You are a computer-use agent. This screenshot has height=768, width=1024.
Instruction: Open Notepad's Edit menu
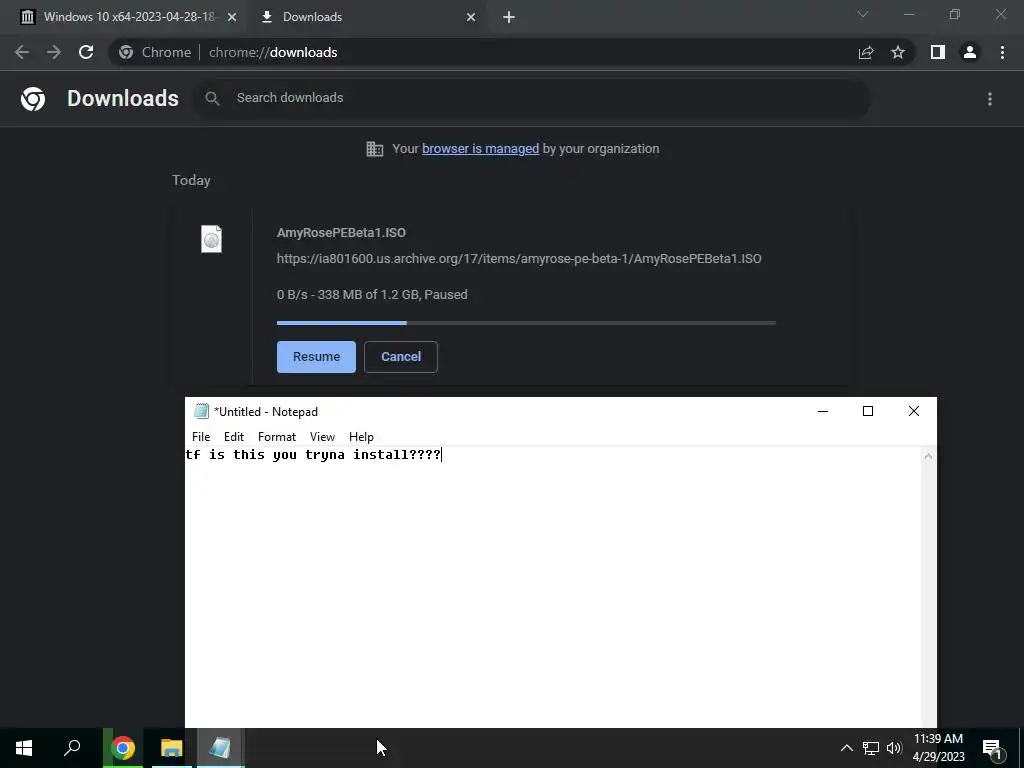pos(233,437)
